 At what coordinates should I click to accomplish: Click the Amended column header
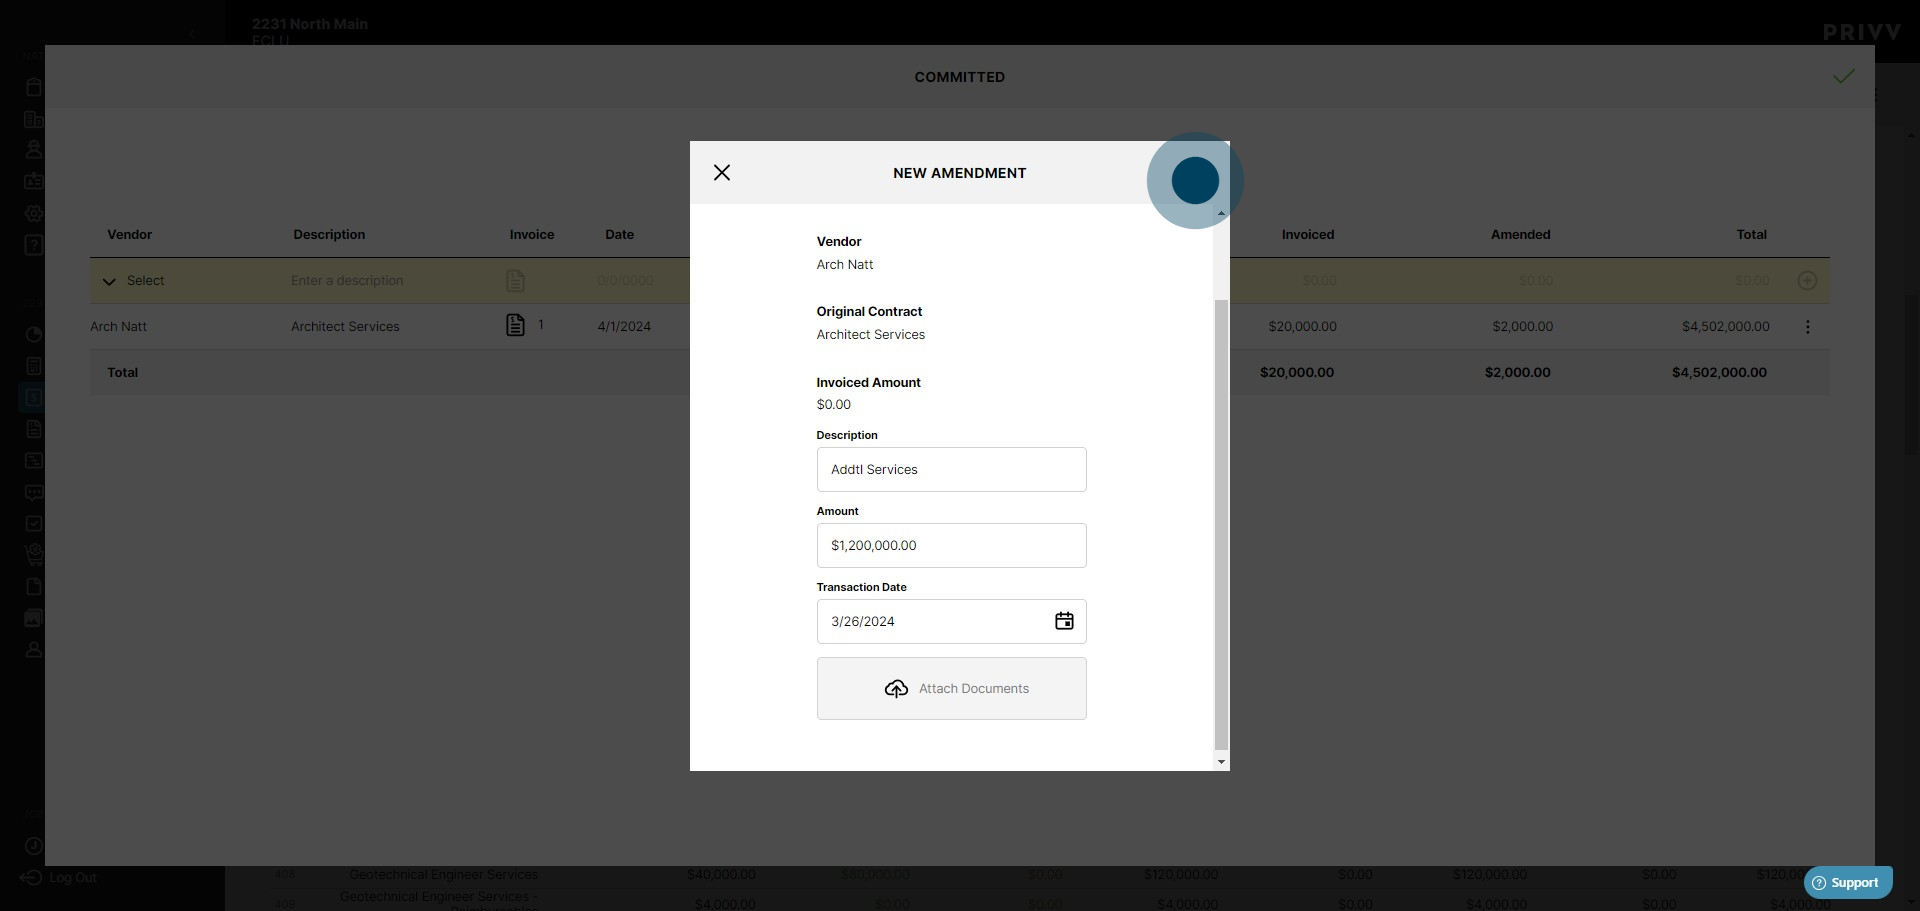click(1521, 235)
